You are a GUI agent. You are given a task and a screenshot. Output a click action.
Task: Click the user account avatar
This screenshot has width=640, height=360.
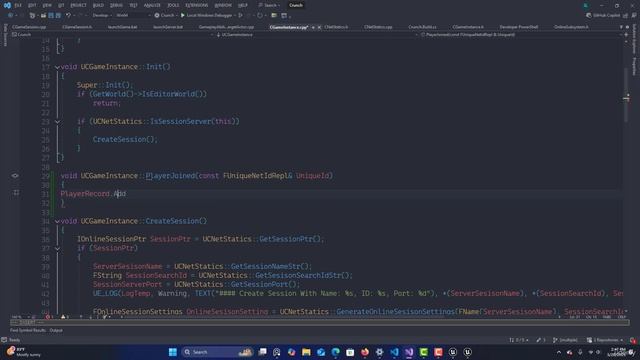586,5
